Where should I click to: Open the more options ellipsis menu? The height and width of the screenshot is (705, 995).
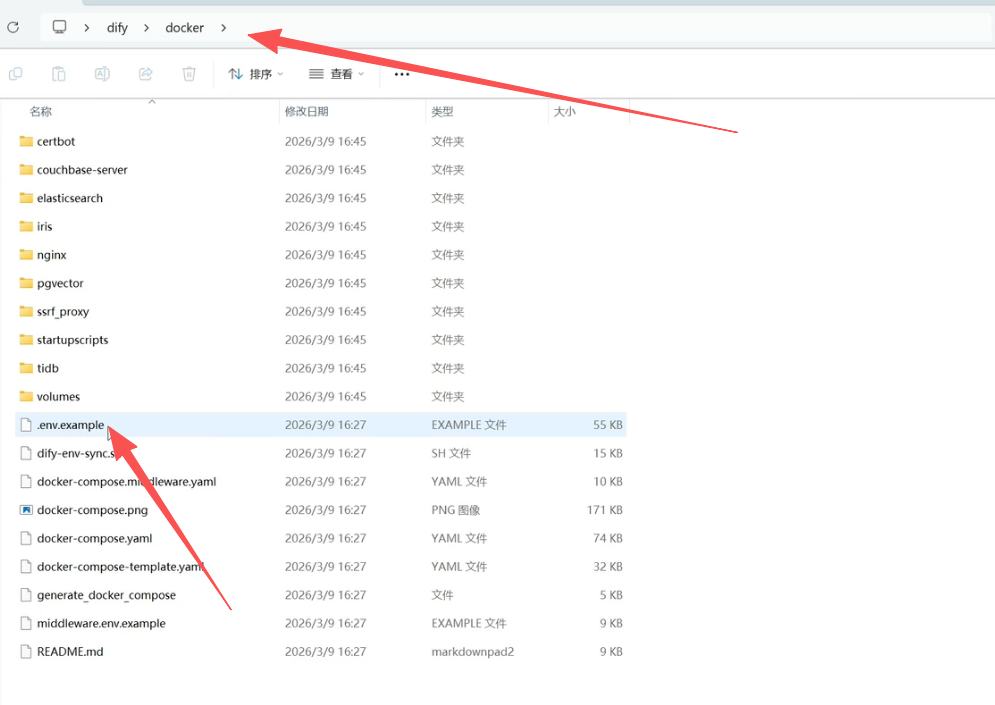pyautogui.click(x=402, y=74)
